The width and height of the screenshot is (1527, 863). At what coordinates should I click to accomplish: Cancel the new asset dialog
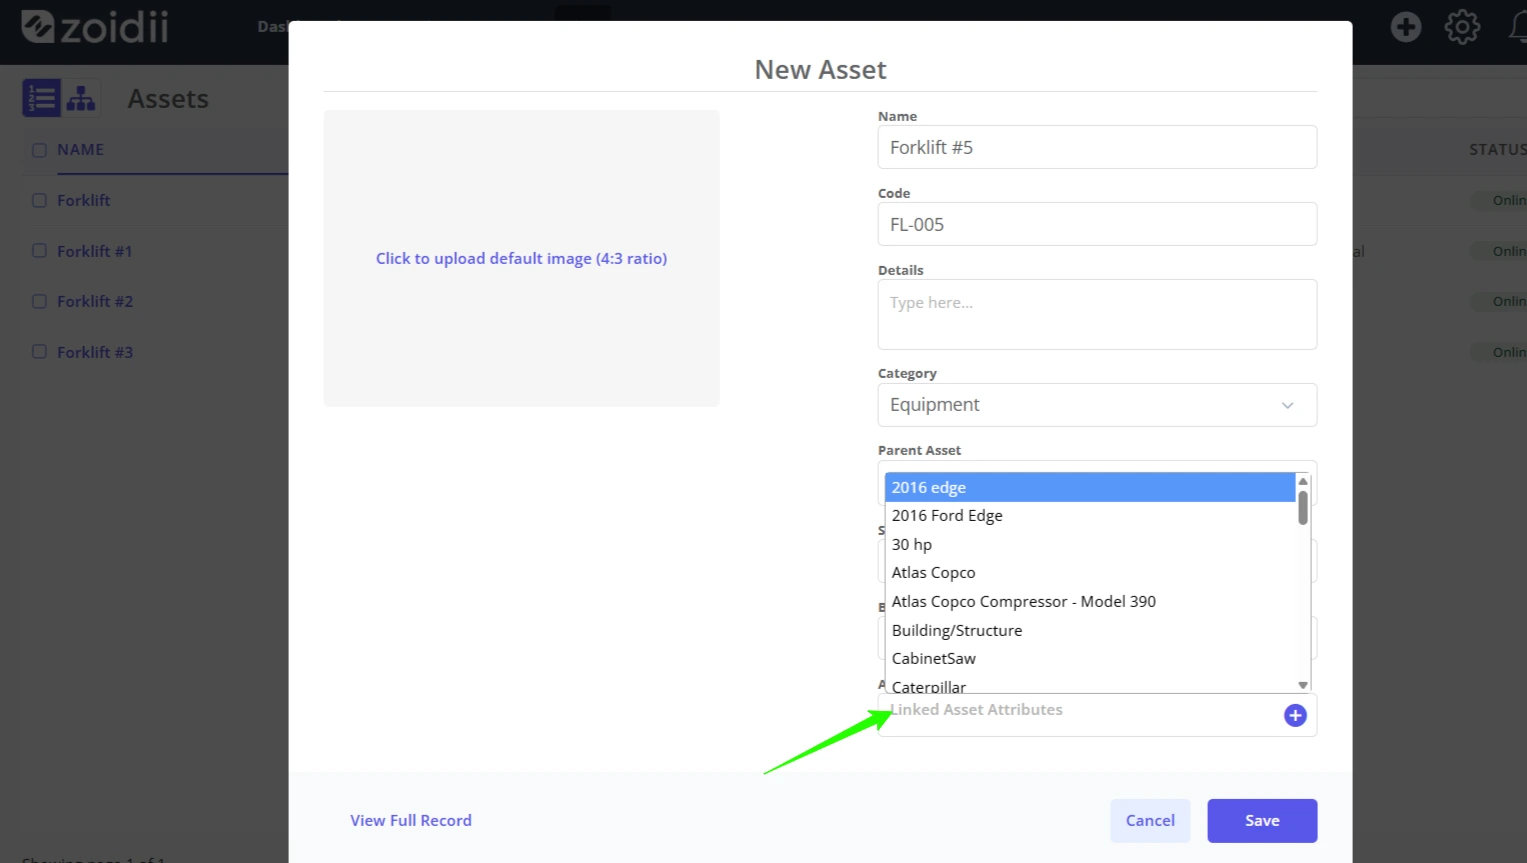pos(1150,821)
